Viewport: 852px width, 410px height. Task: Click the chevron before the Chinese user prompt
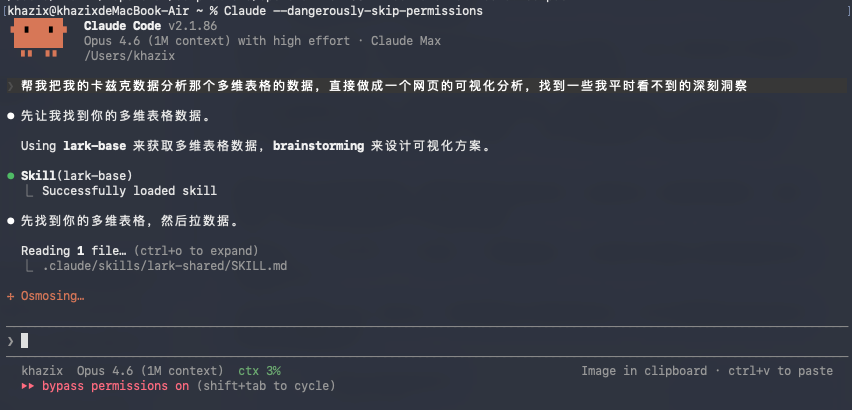11,86
